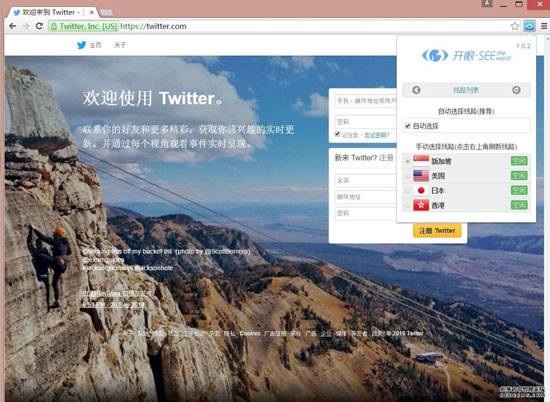The image size is (550, 402).
Task: Close the Twitter browser tab
Action: [x=92, y=12]
